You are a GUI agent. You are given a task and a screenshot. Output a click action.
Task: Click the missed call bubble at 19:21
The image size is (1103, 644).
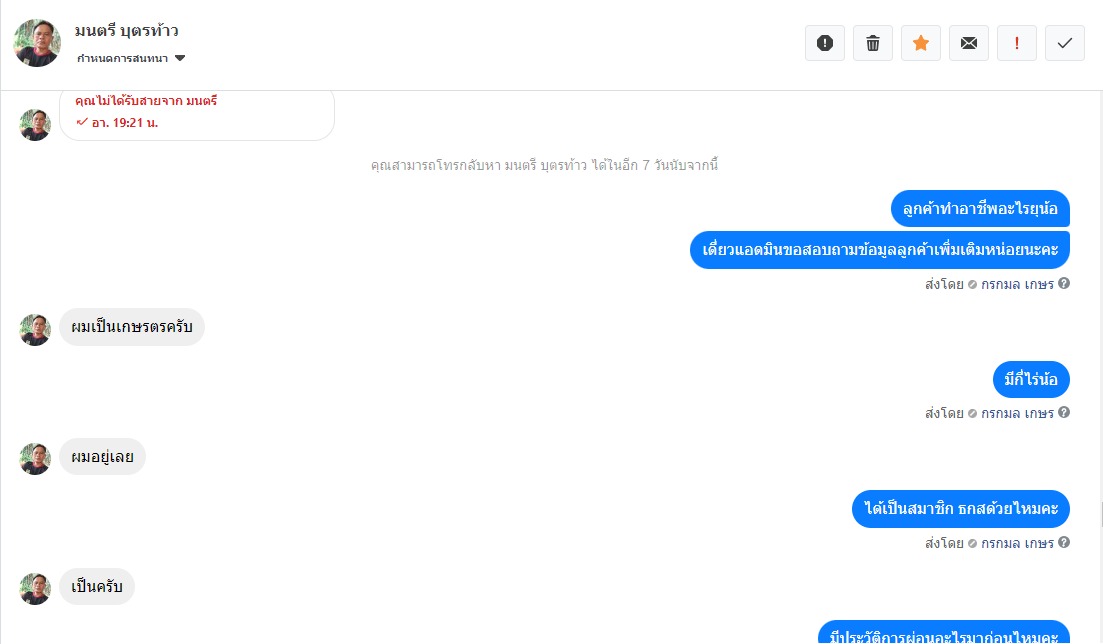click(x=197, y=115)
